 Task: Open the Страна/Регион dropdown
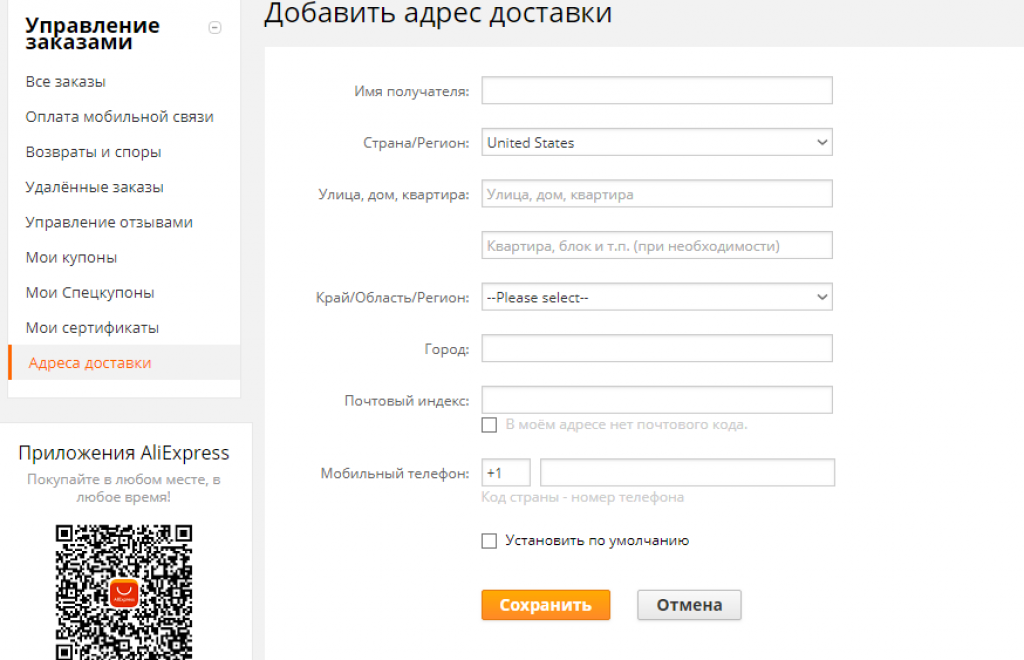(657, 142)
